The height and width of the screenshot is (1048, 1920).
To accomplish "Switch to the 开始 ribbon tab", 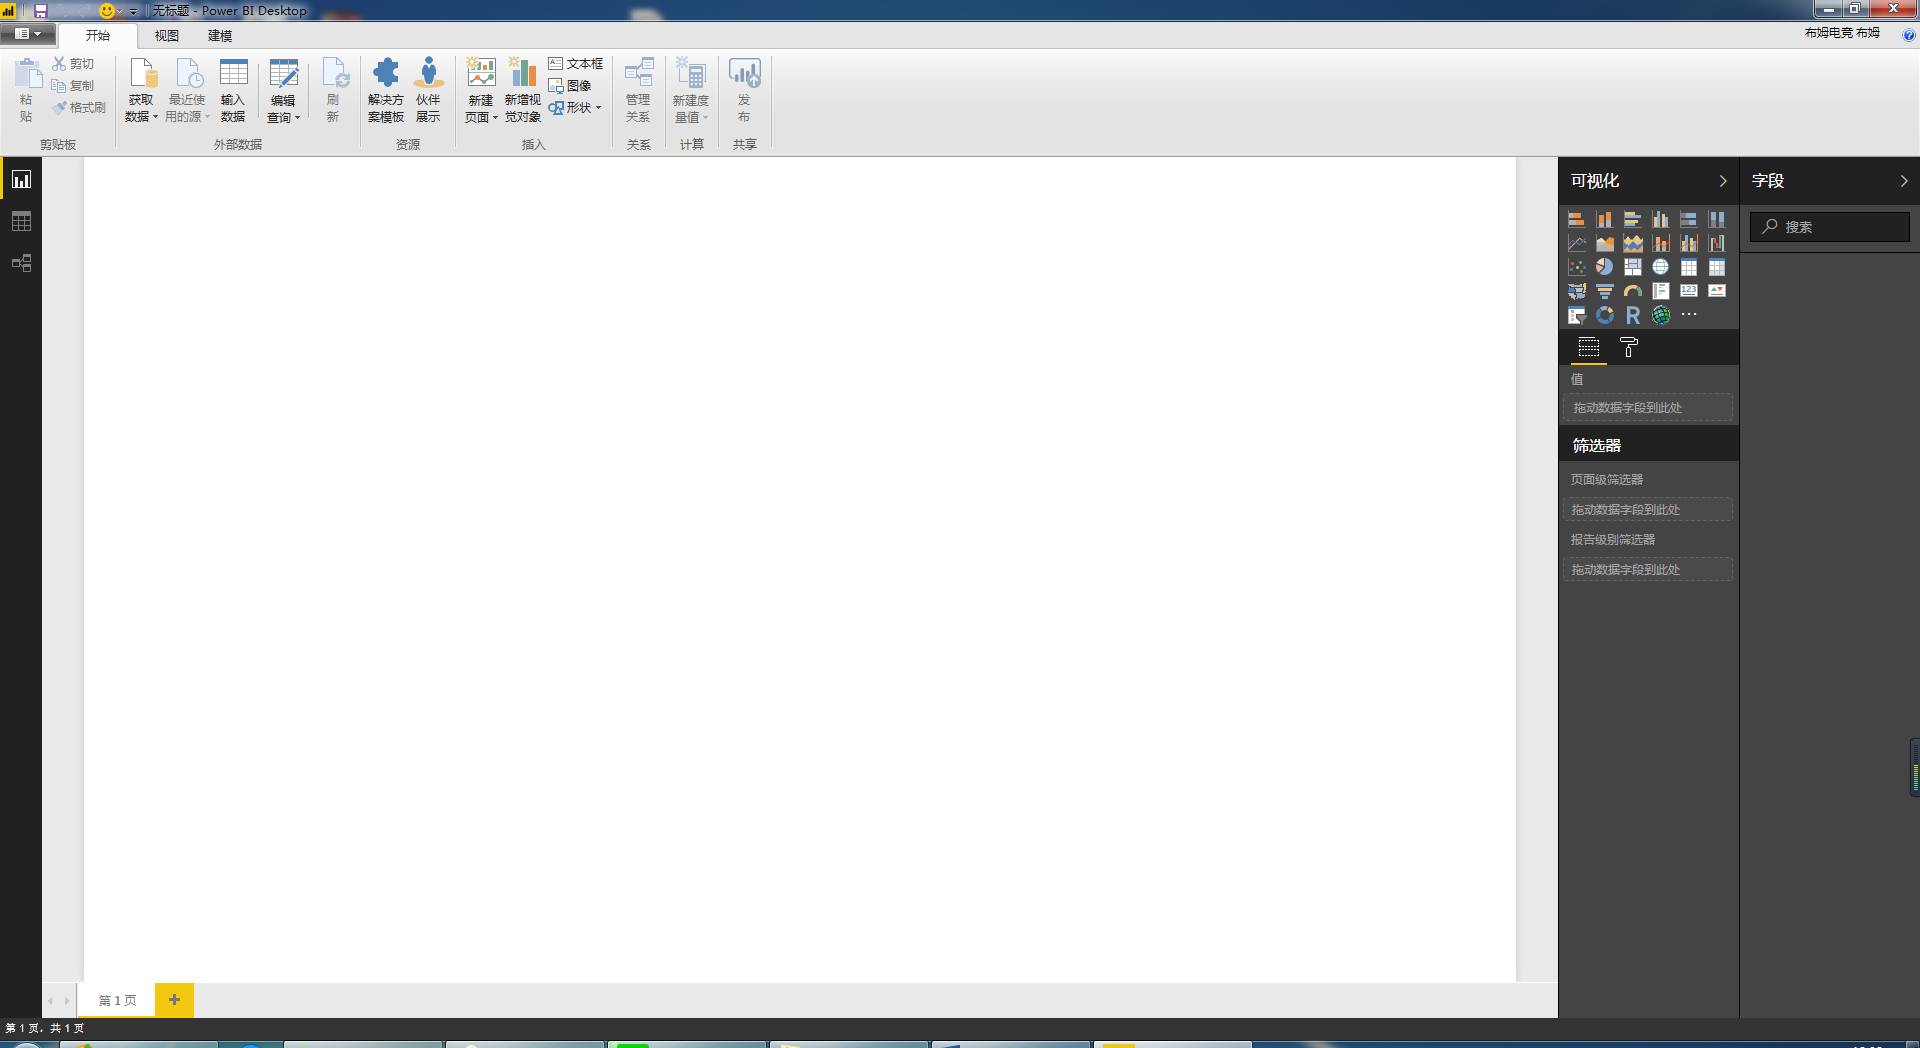I will pyautogui.click(x=98, y=36).
